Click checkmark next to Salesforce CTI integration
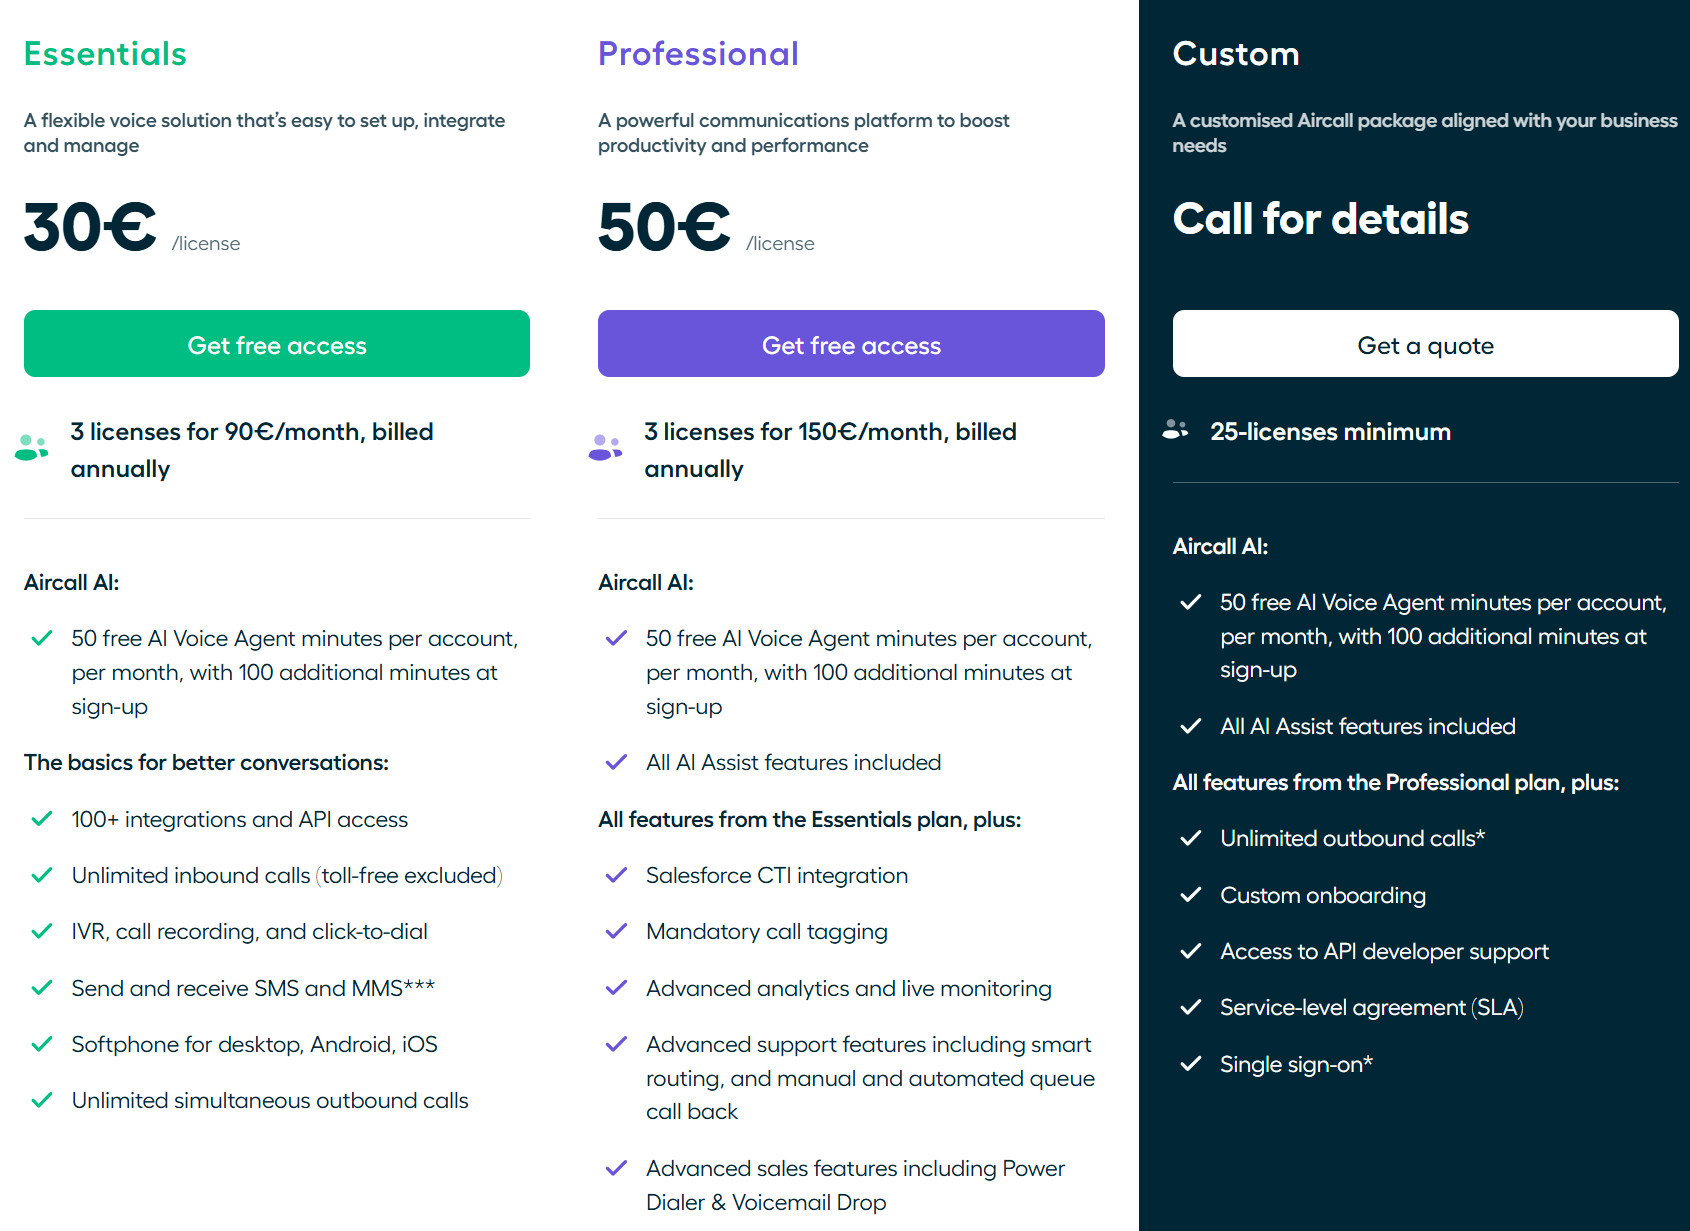 tap(617, 875)
